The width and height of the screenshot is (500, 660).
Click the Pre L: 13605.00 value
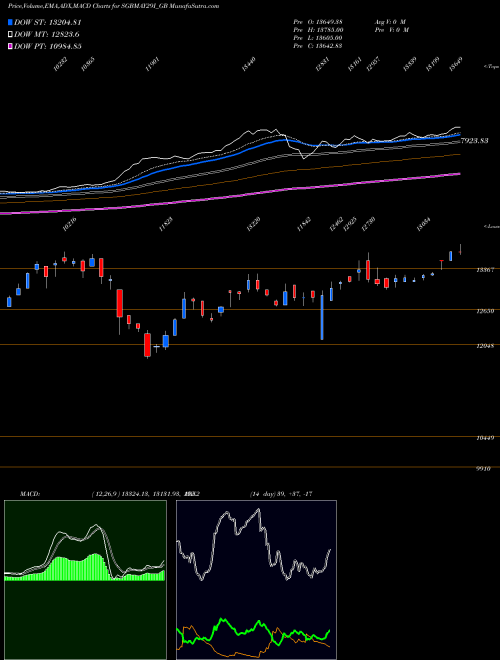319,38
